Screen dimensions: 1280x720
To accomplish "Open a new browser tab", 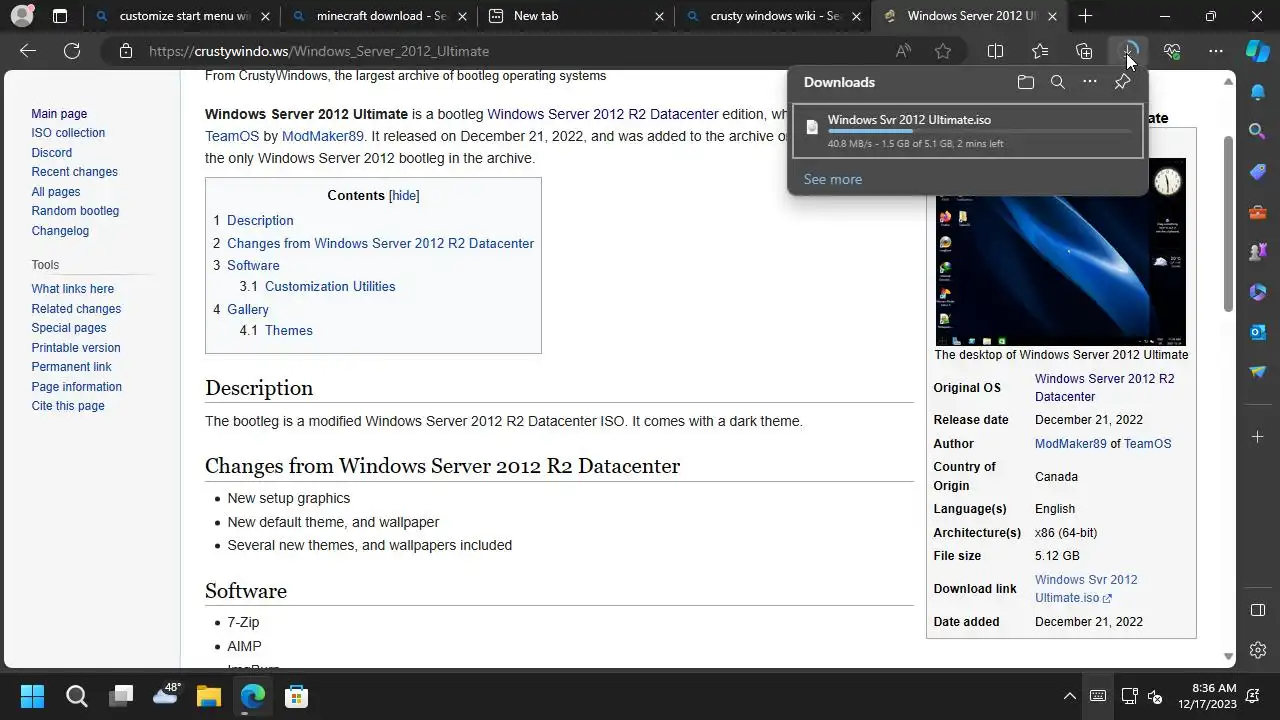I will (x=1086, y=16).
